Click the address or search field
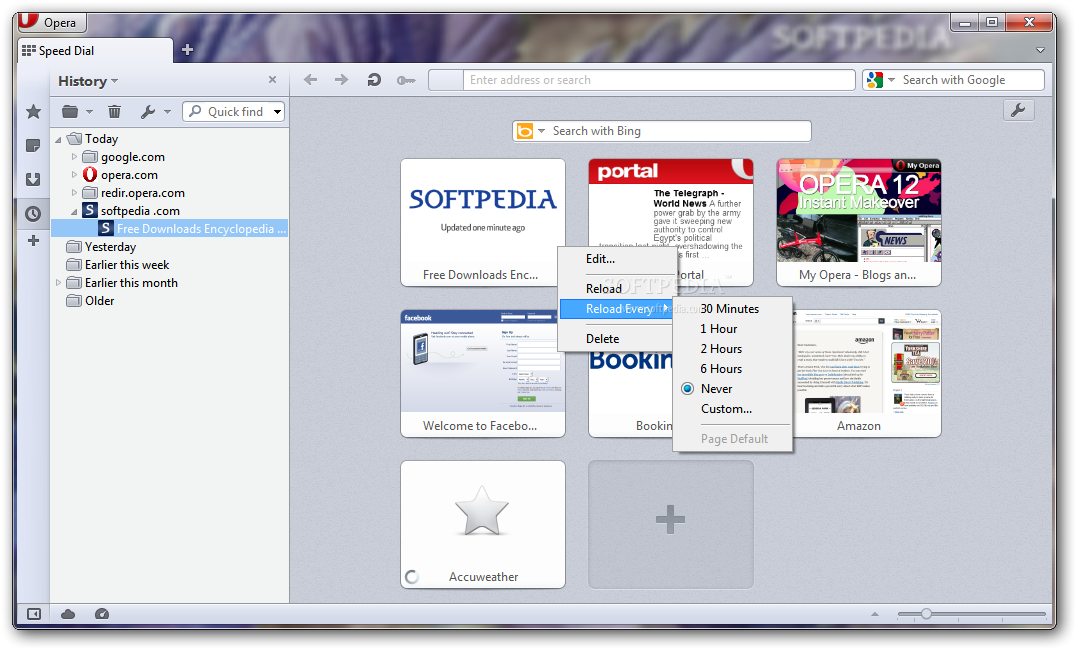 click(x=659, y=80)
